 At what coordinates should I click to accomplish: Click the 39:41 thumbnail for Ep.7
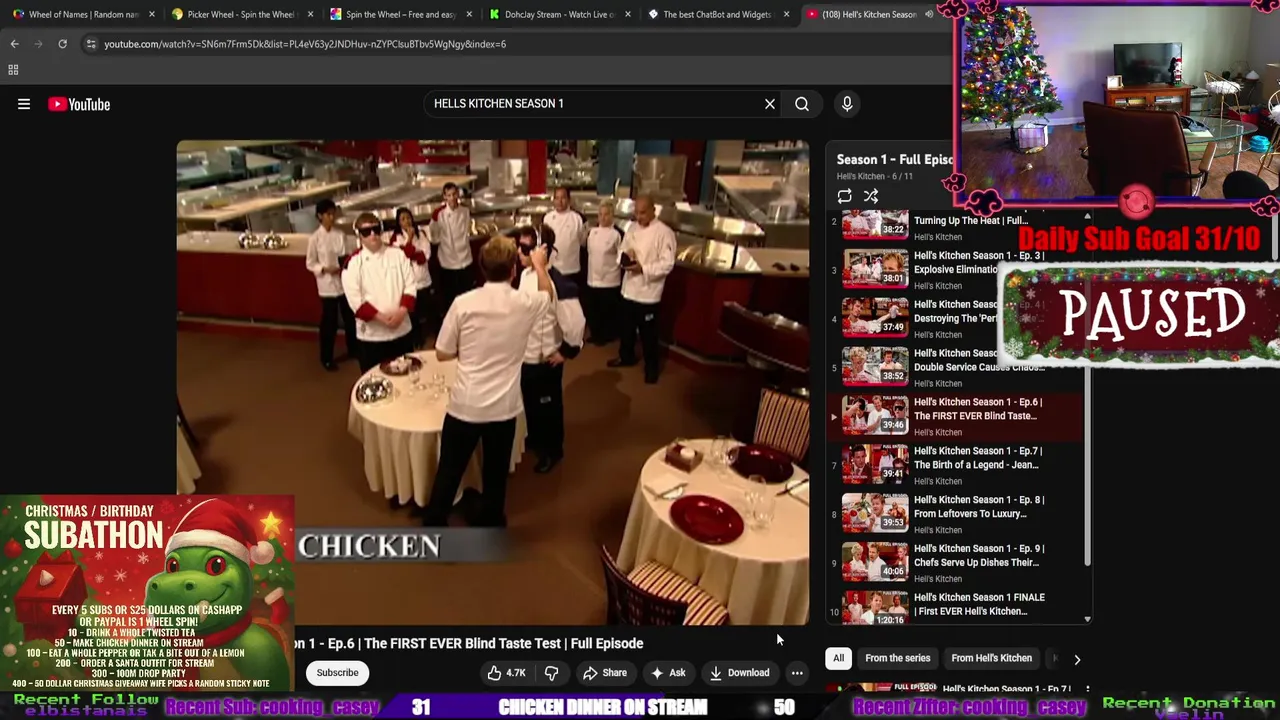875,464
